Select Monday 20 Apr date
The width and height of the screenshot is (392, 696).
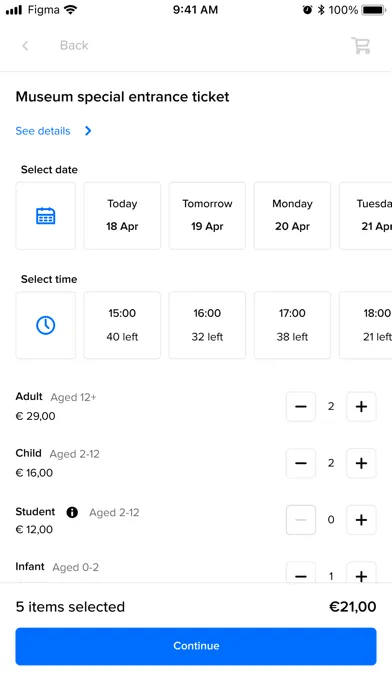(292, 216)
